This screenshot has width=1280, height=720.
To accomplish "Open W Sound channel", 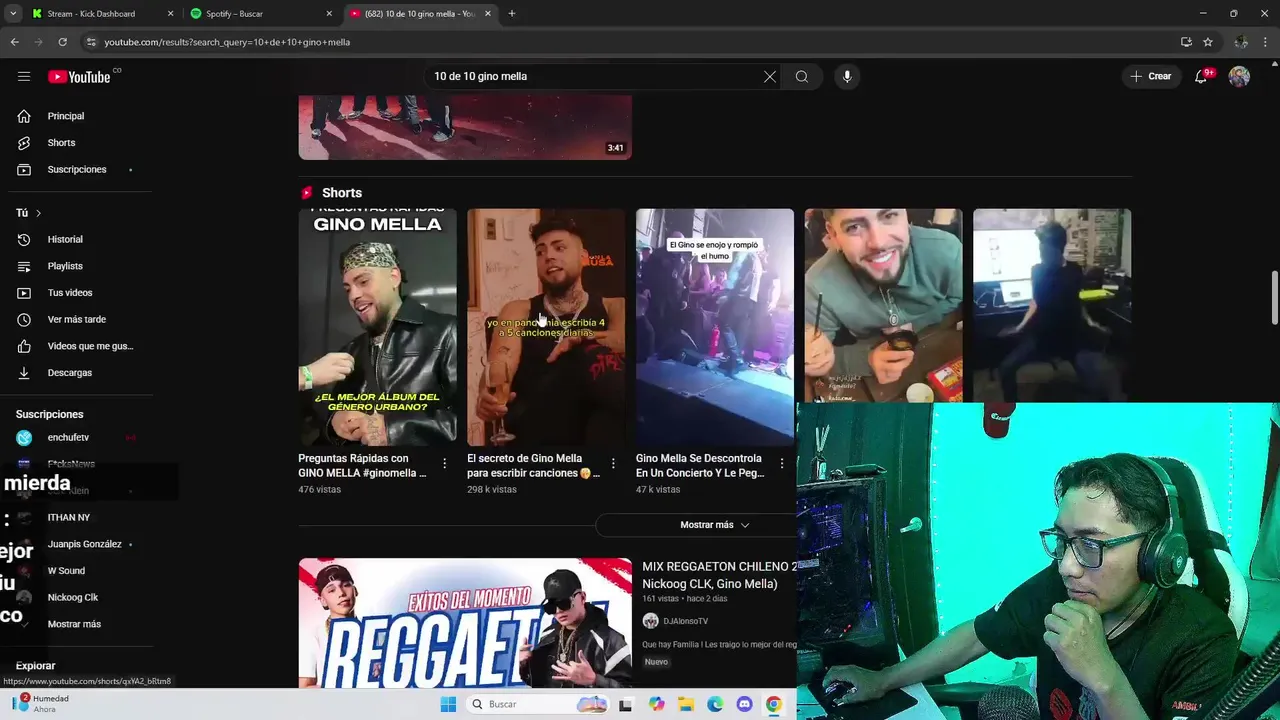I will point(66,571).
